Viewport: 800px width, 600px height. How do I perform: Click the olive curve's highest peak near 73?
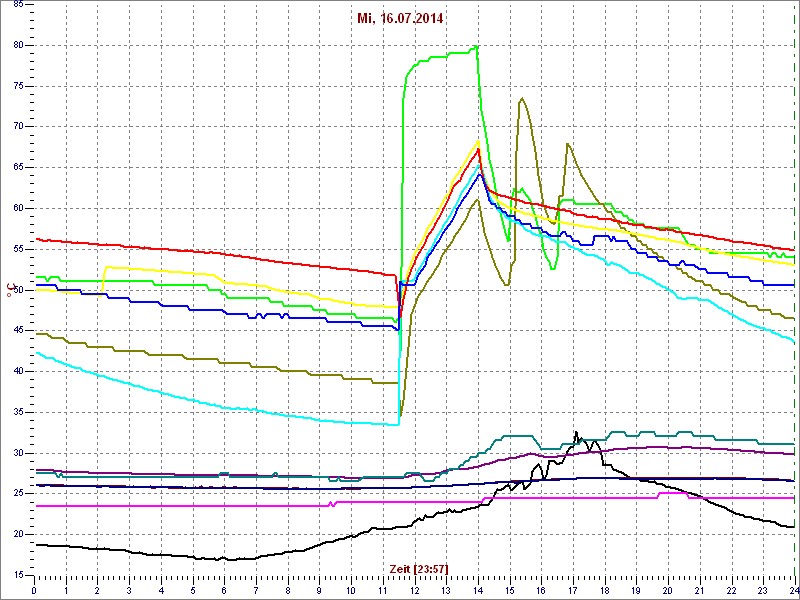coord(522,98)
